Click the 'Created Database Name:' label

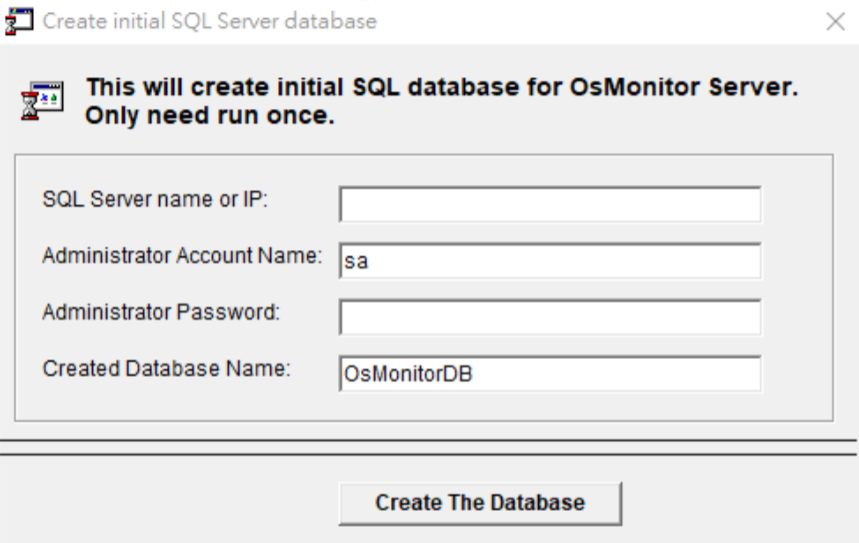(x=167, y=369)
